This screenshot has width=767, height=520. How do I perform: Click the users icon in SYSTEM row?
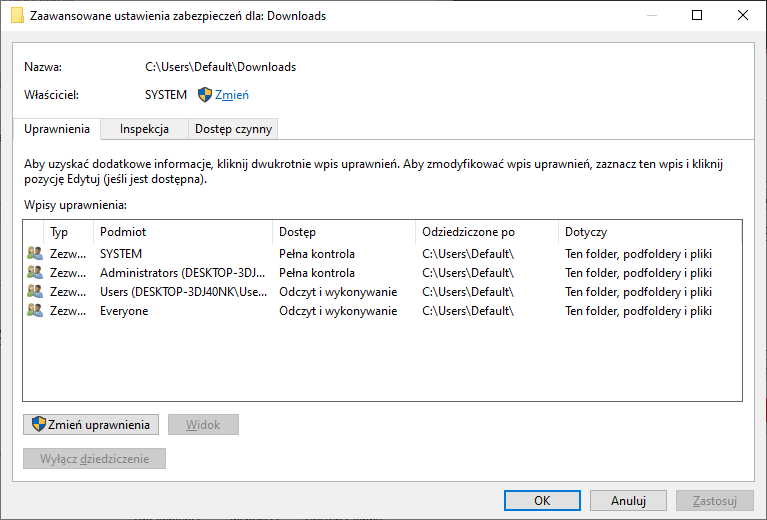pyautogui.click(x=35, y=253)
